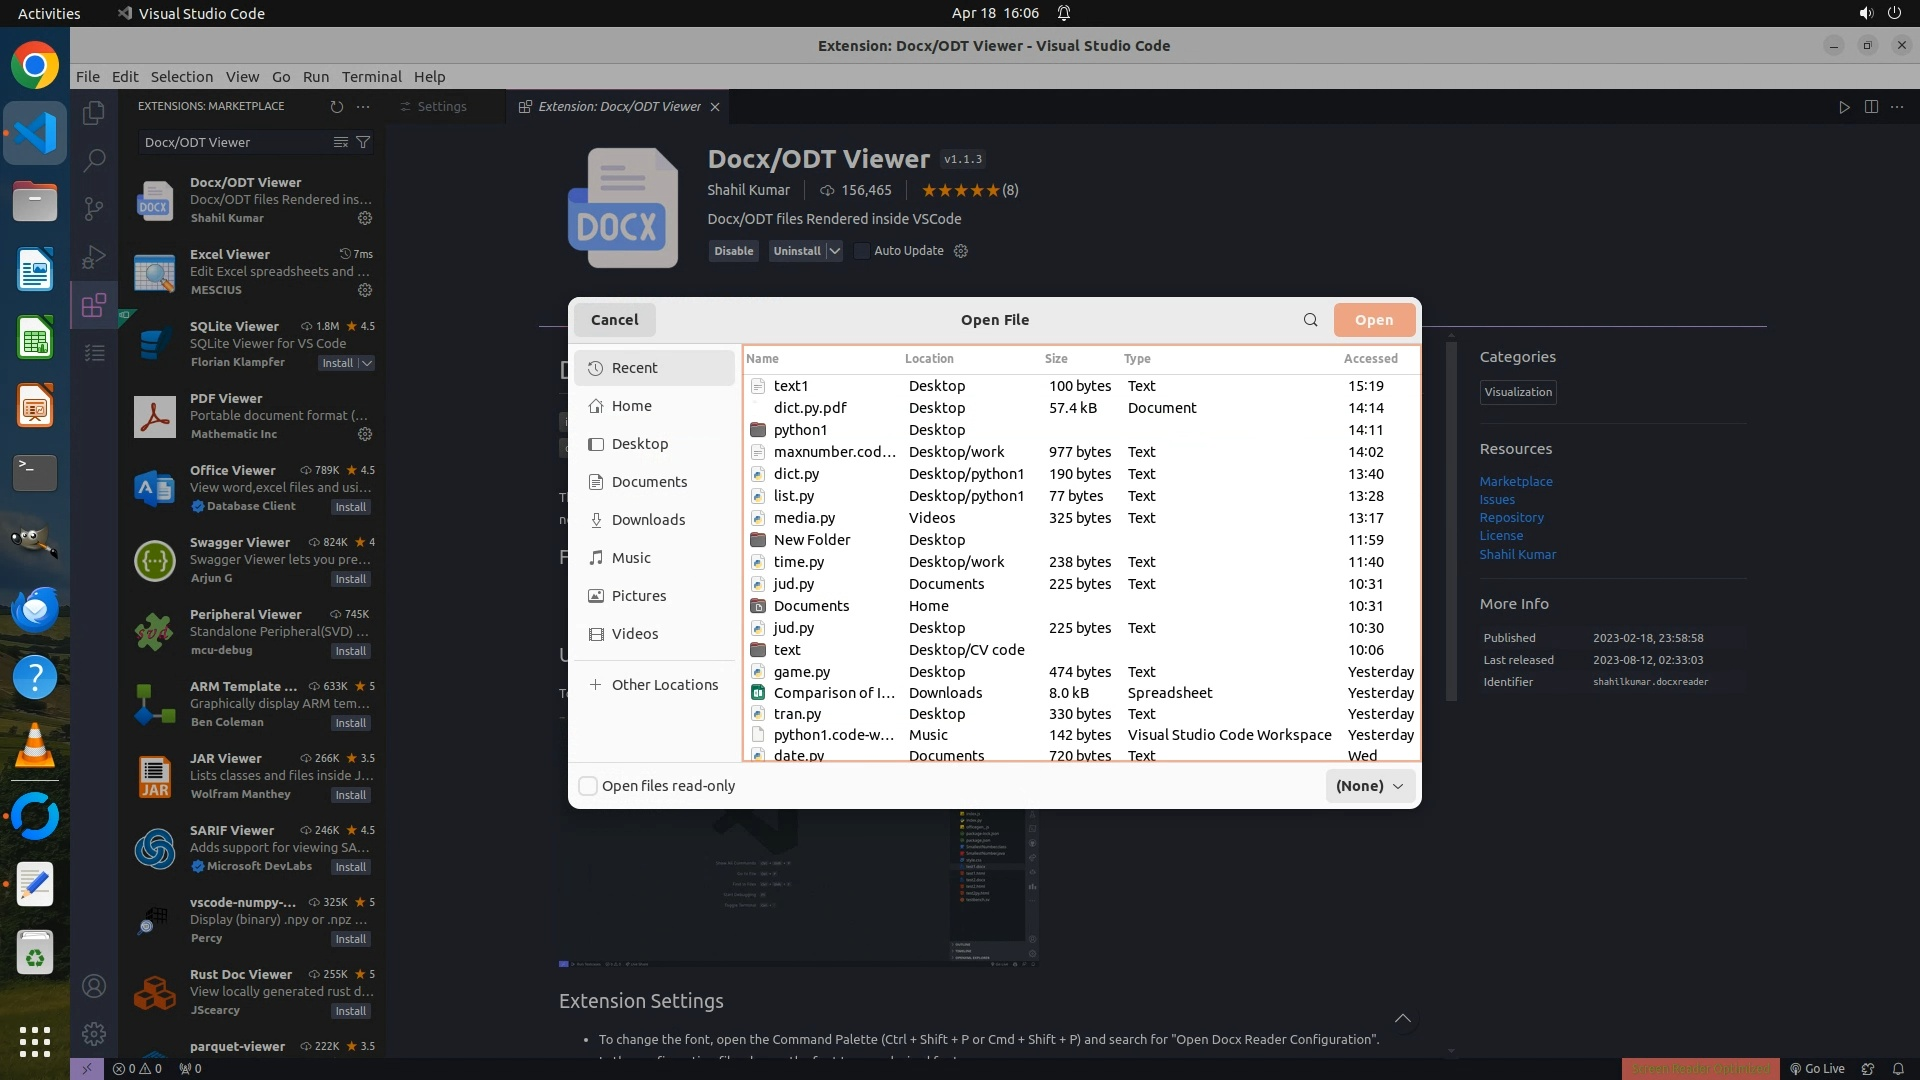Open the Search view in activity bar

point(94,160)
